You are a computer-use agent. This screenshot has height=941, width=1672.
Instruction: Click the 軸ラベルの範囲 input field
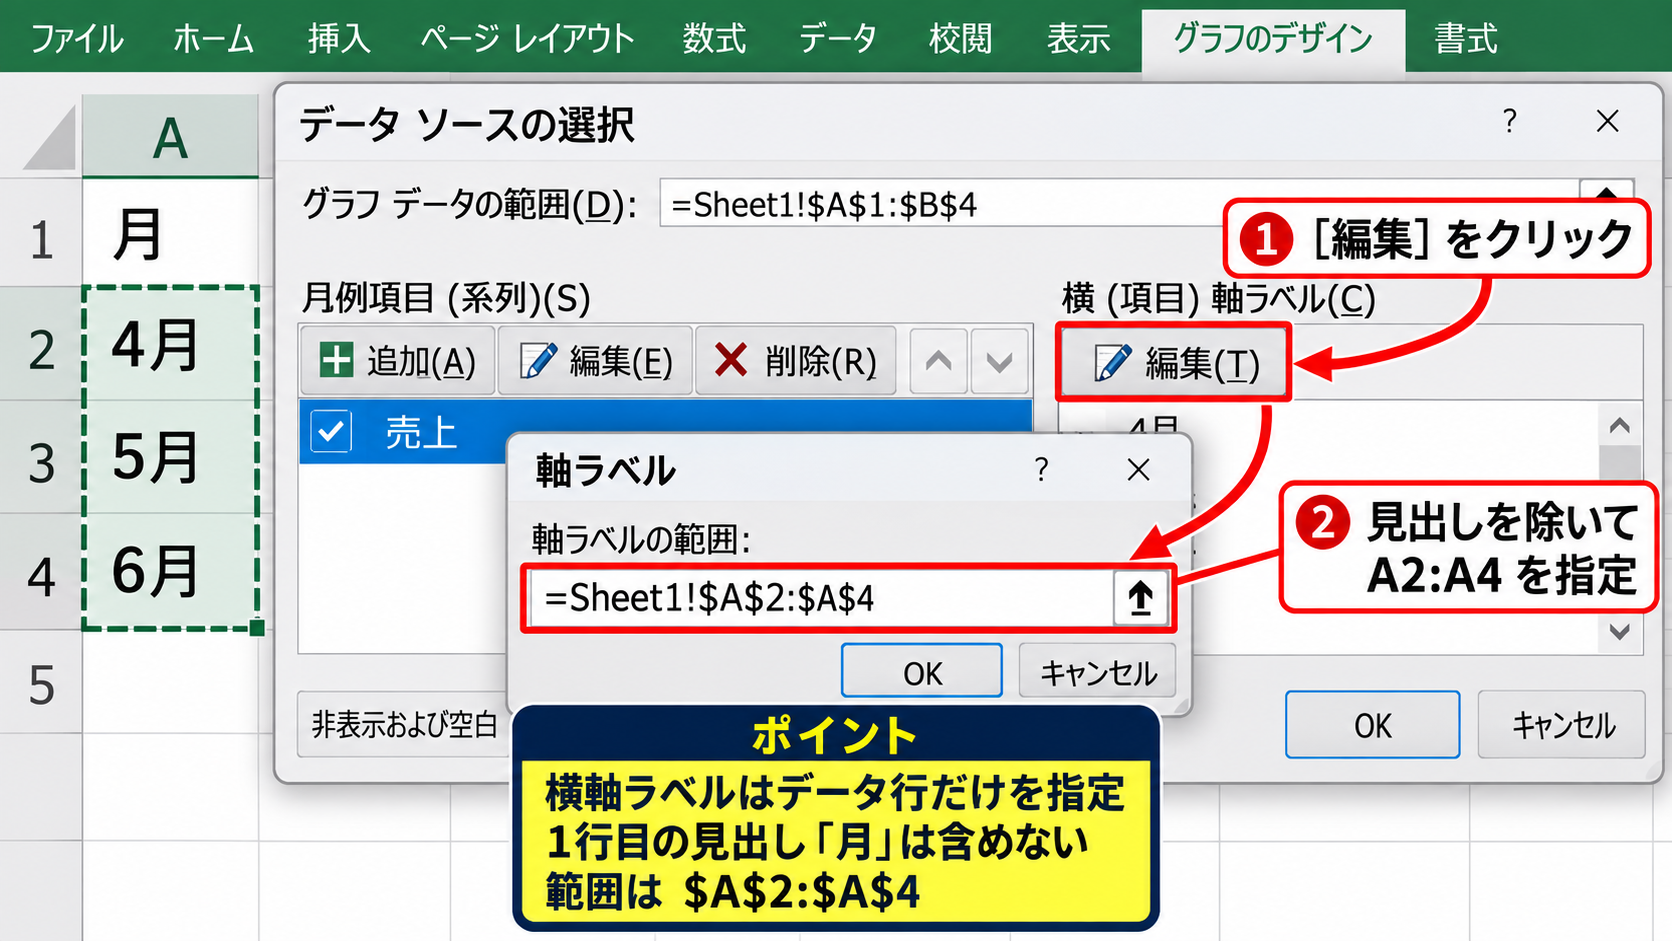pyautogui.click(x=820, y=598)
